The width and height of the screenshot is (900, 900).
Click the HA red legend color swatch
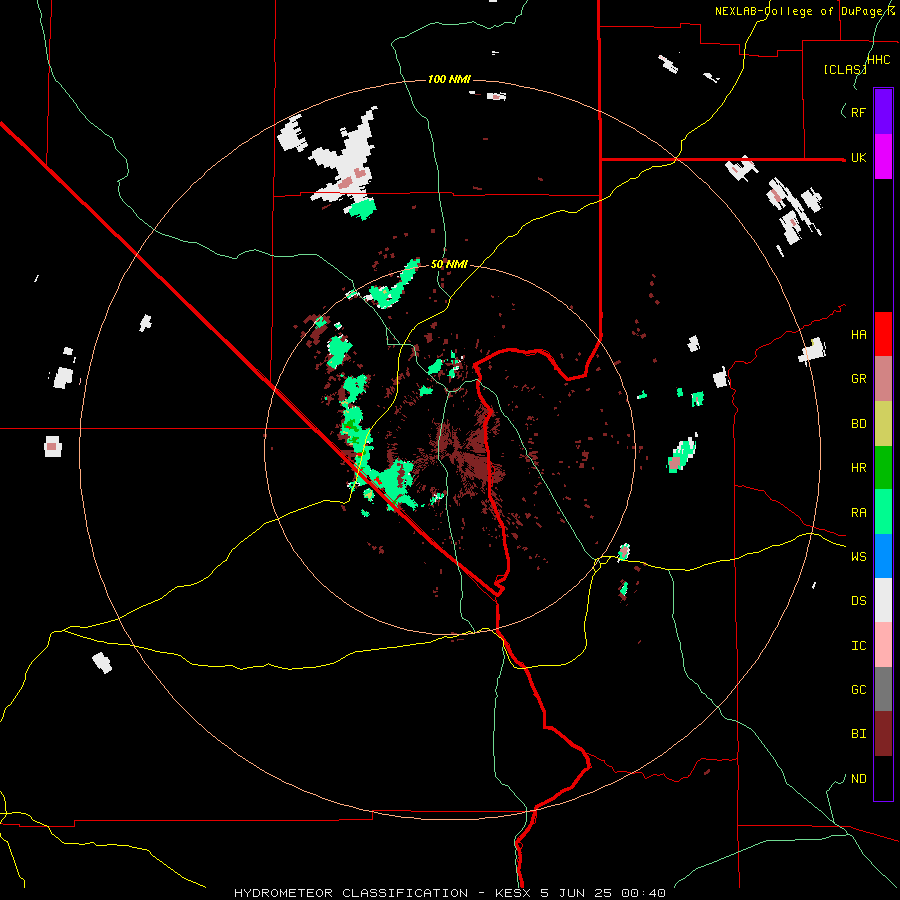(x=883, y=334)
